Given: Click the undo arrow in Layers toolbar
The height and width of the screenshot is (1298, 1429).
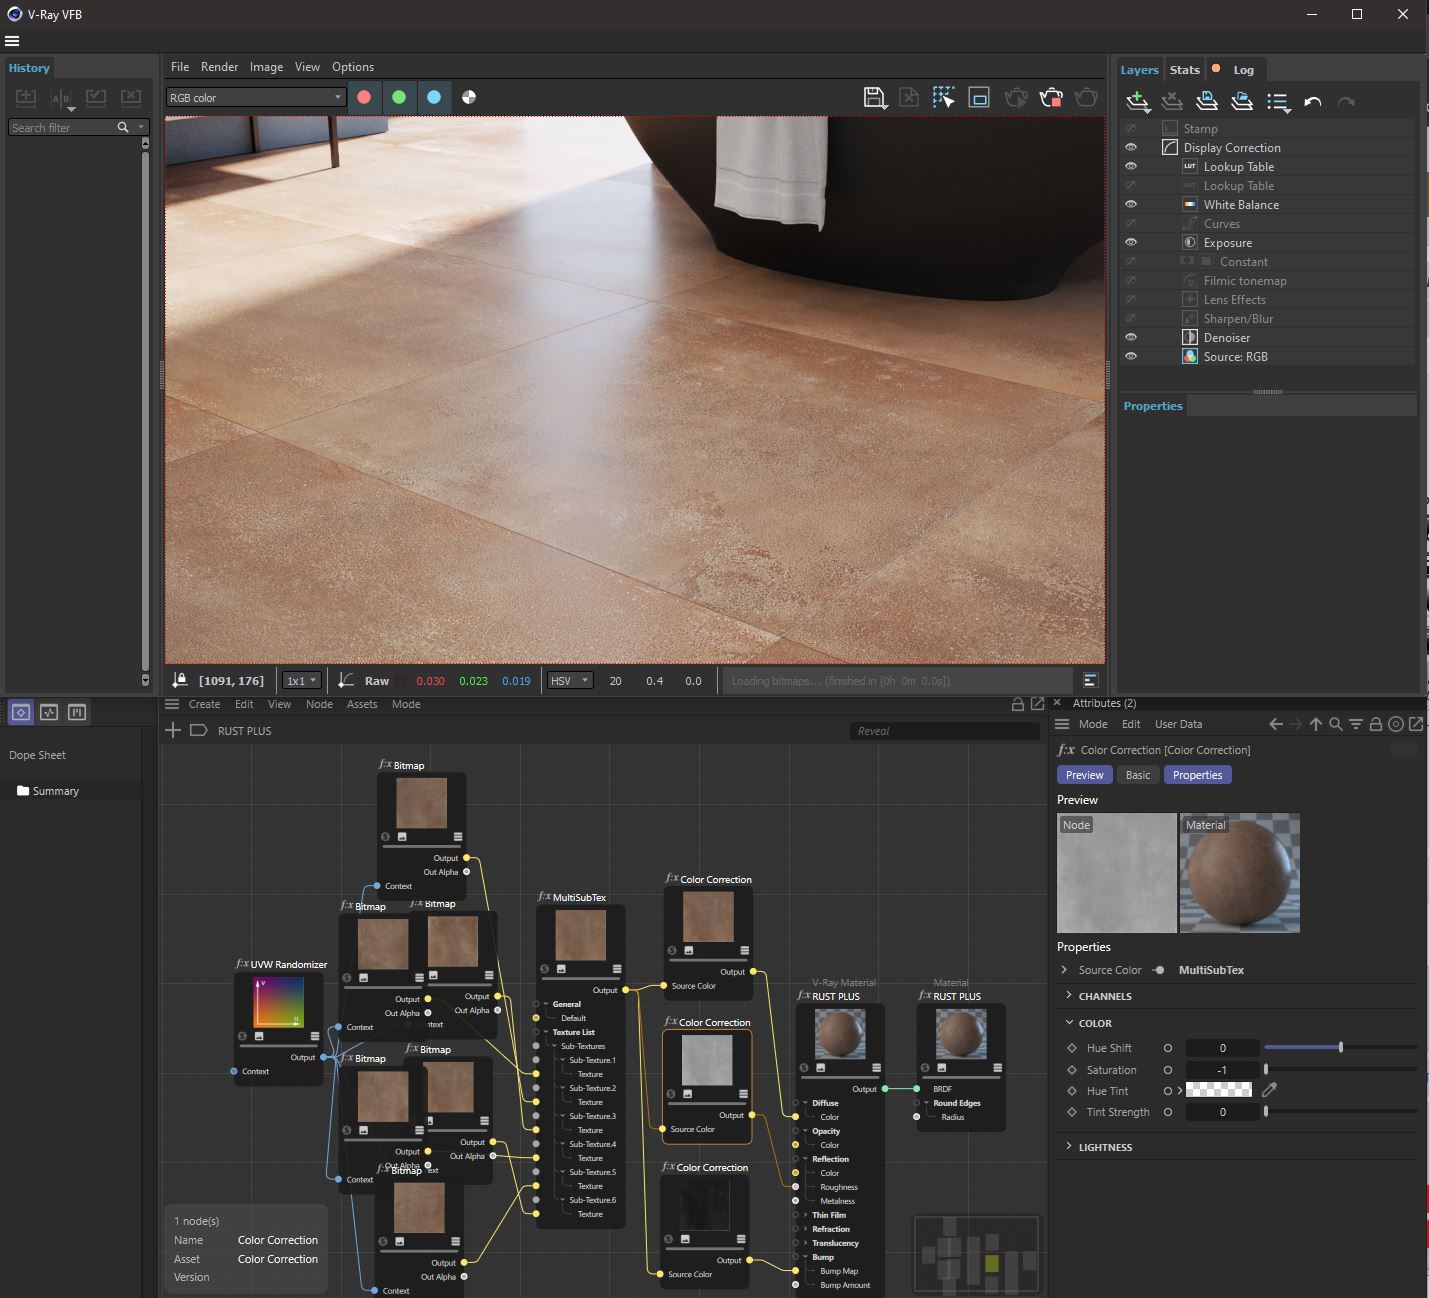Looking at the screenshot, I should coord(1313,101).
